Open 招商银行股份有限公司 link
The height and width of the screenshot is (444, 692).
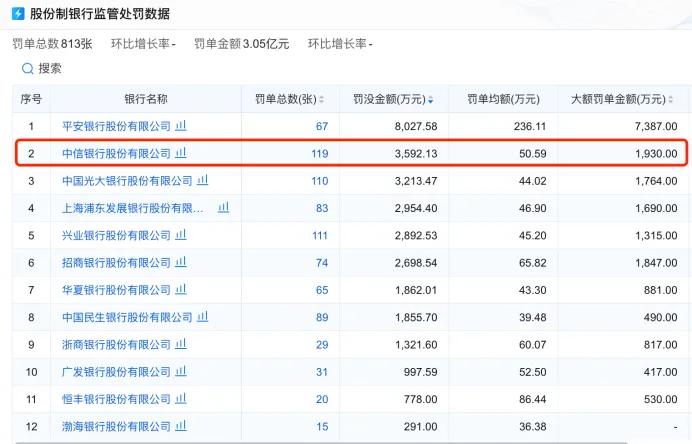pyautogui.click(x=117, y=263)
